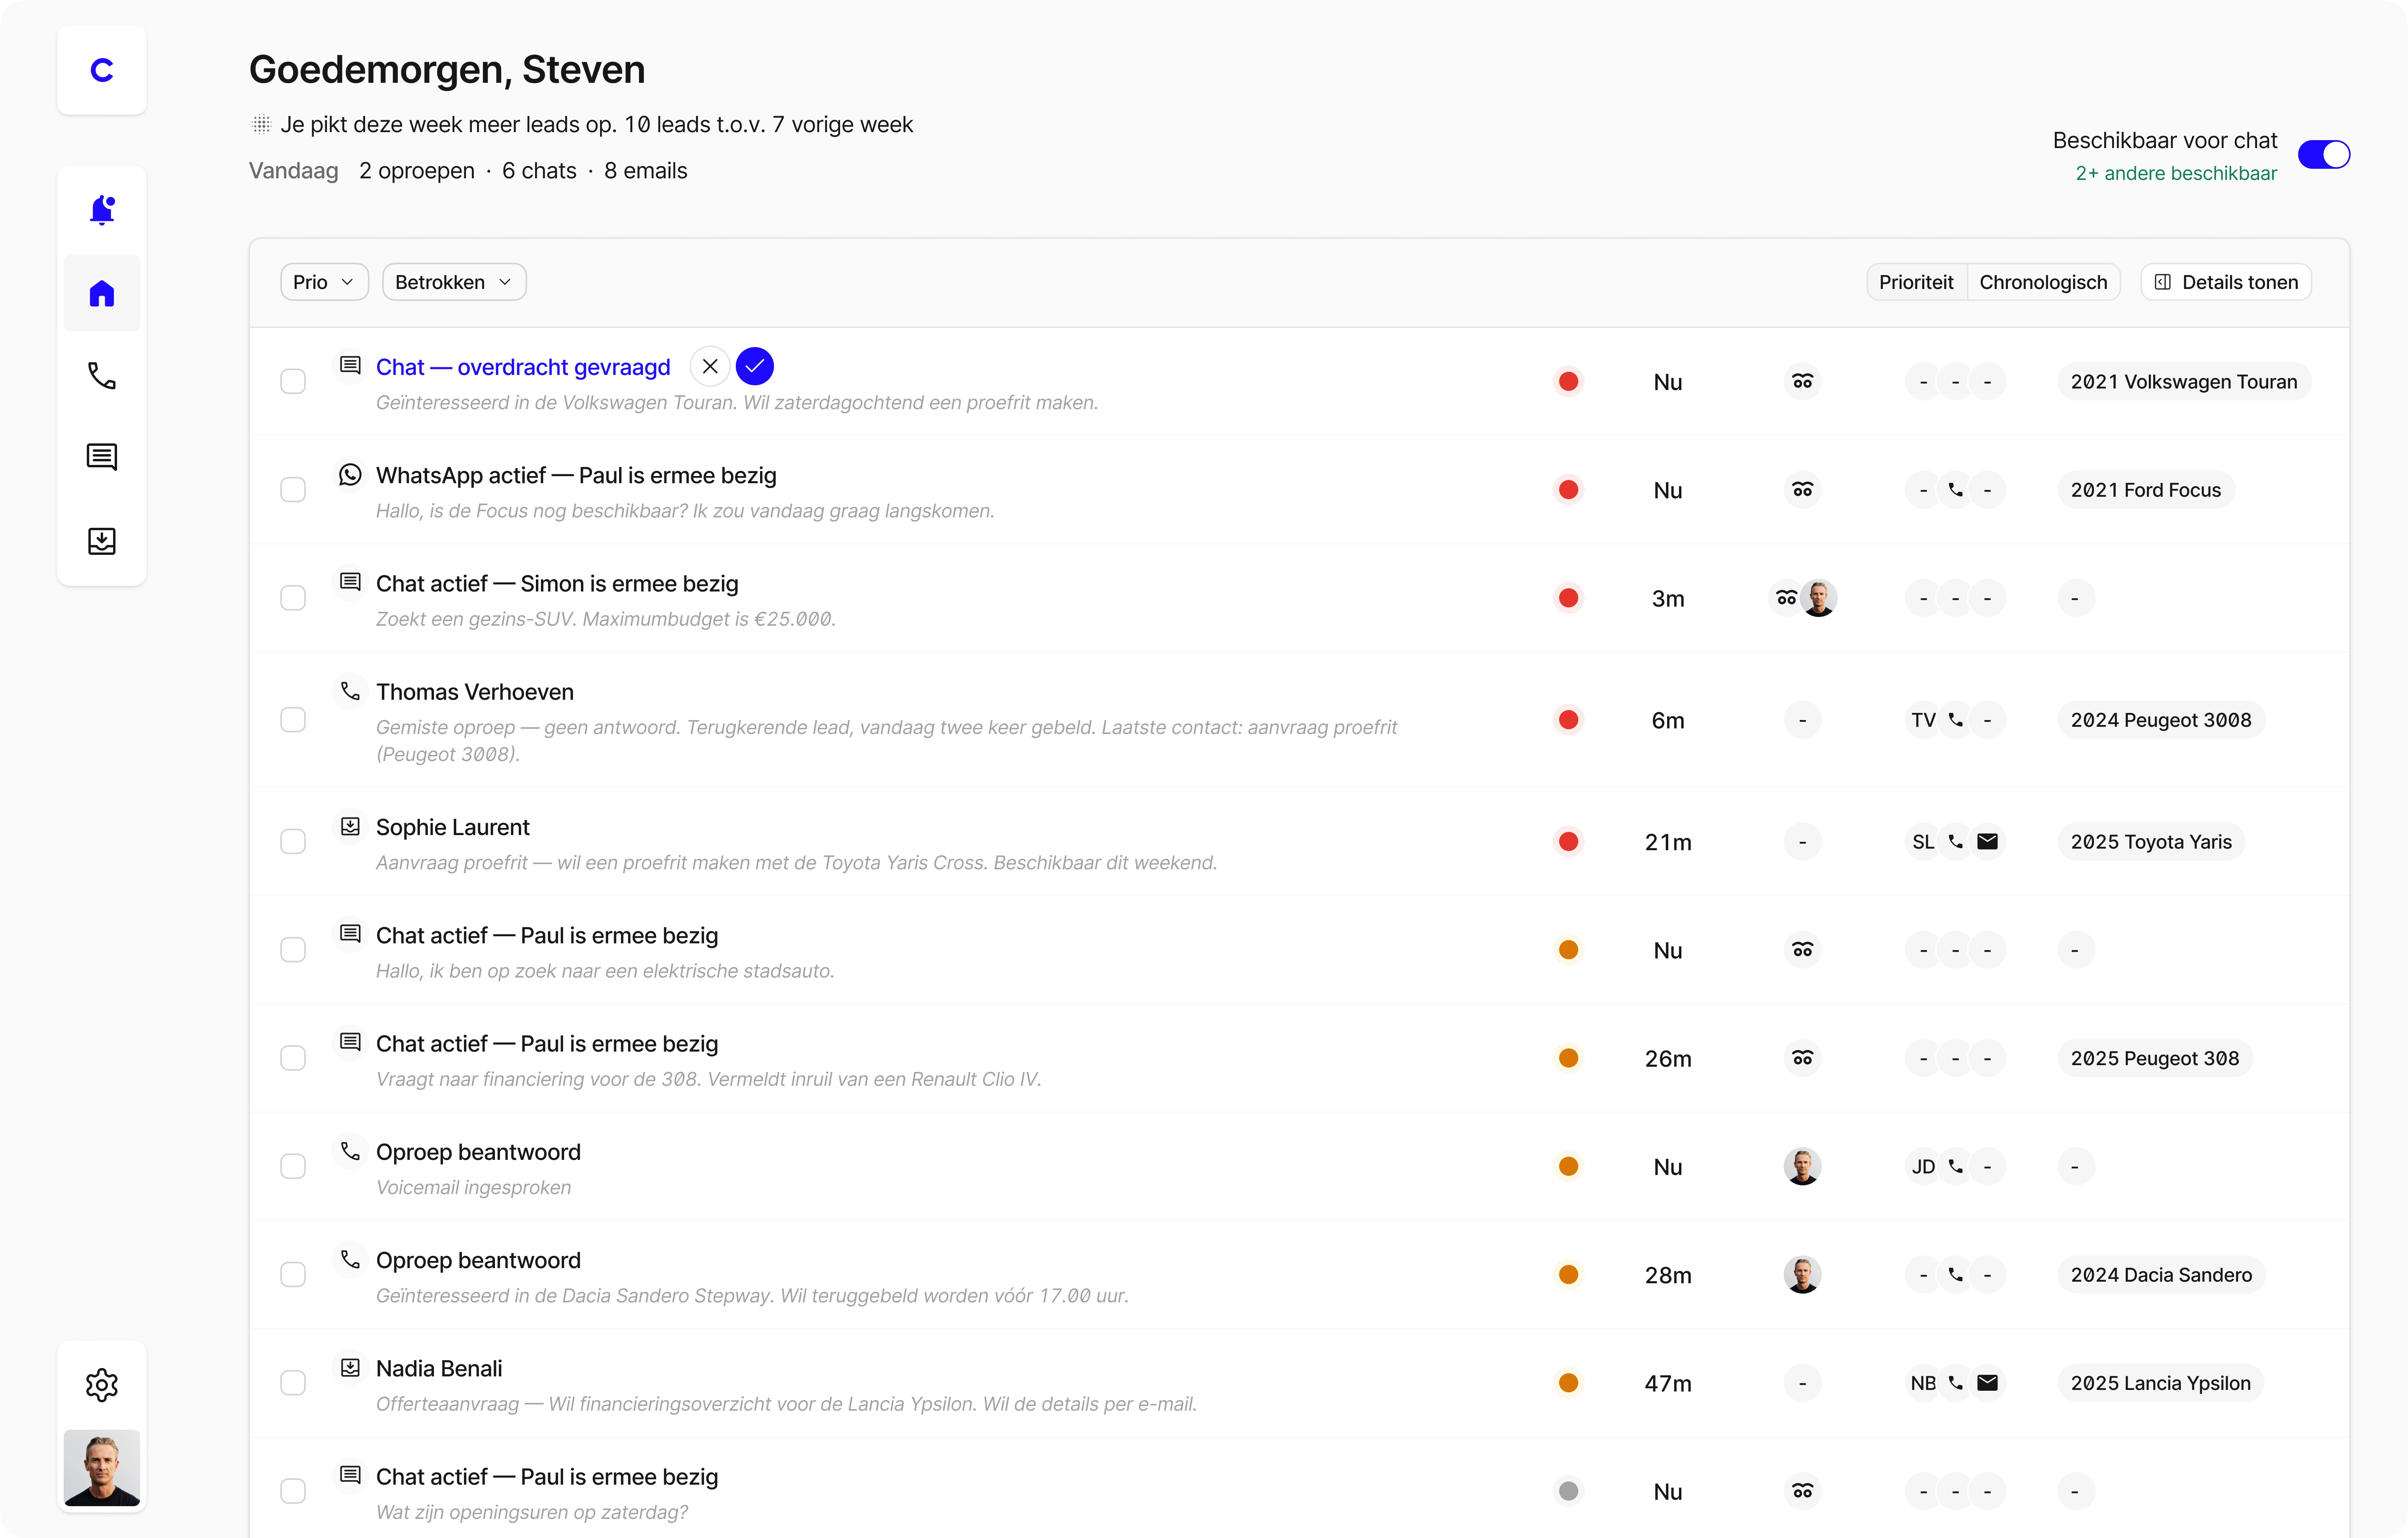Image resolution: width=2408 pixels, height=1538 pixels.
Task: Click agent avatar on Dacia Sandero row
Action: pos(1802,1274)
